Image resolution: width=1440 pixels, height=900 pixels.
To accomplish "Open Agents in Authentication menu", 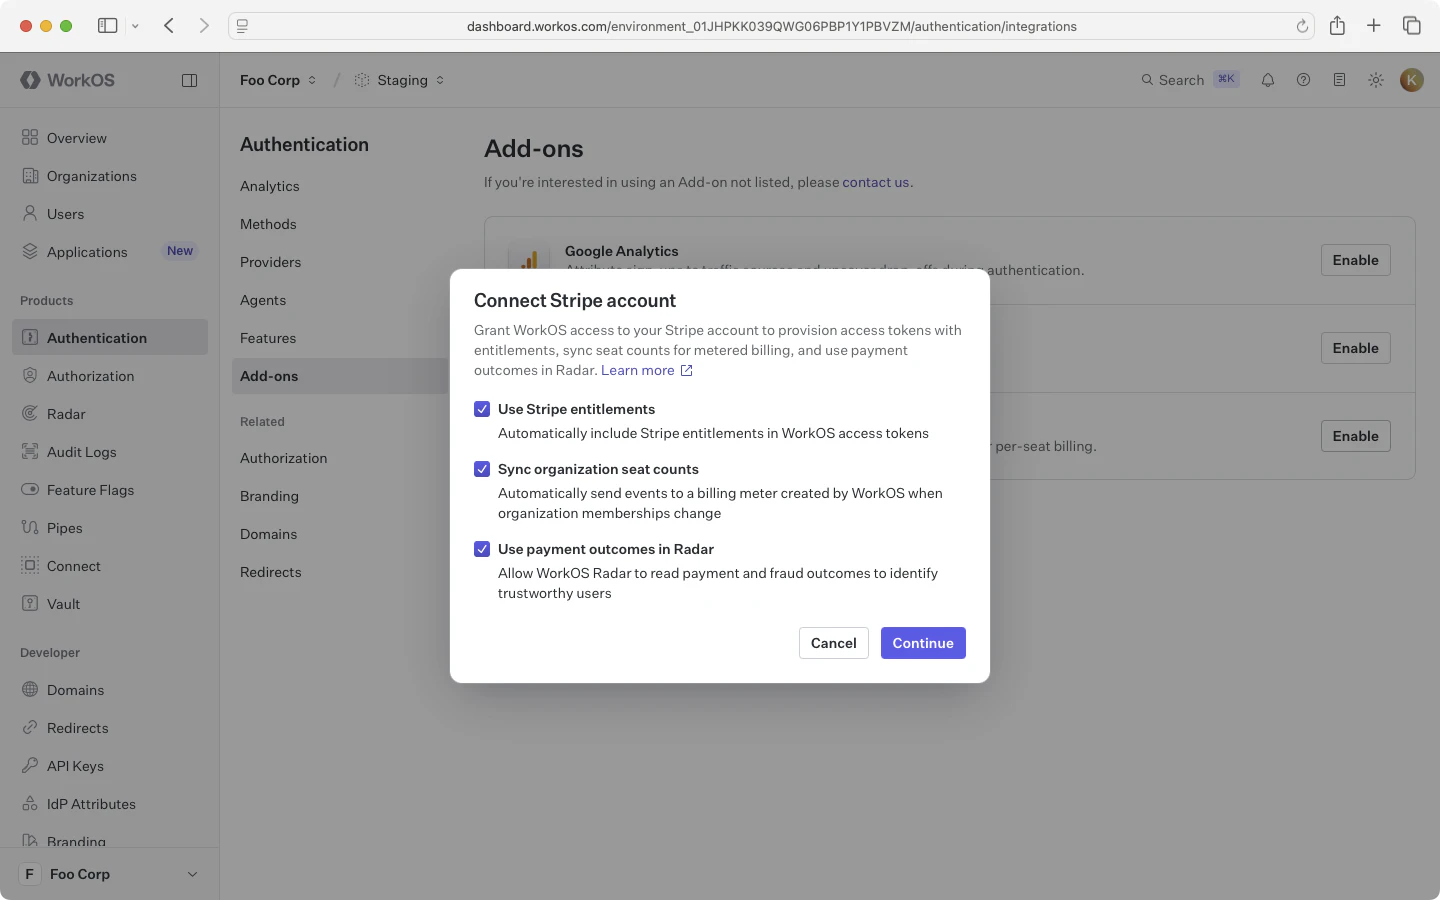I will pos(263,300).
